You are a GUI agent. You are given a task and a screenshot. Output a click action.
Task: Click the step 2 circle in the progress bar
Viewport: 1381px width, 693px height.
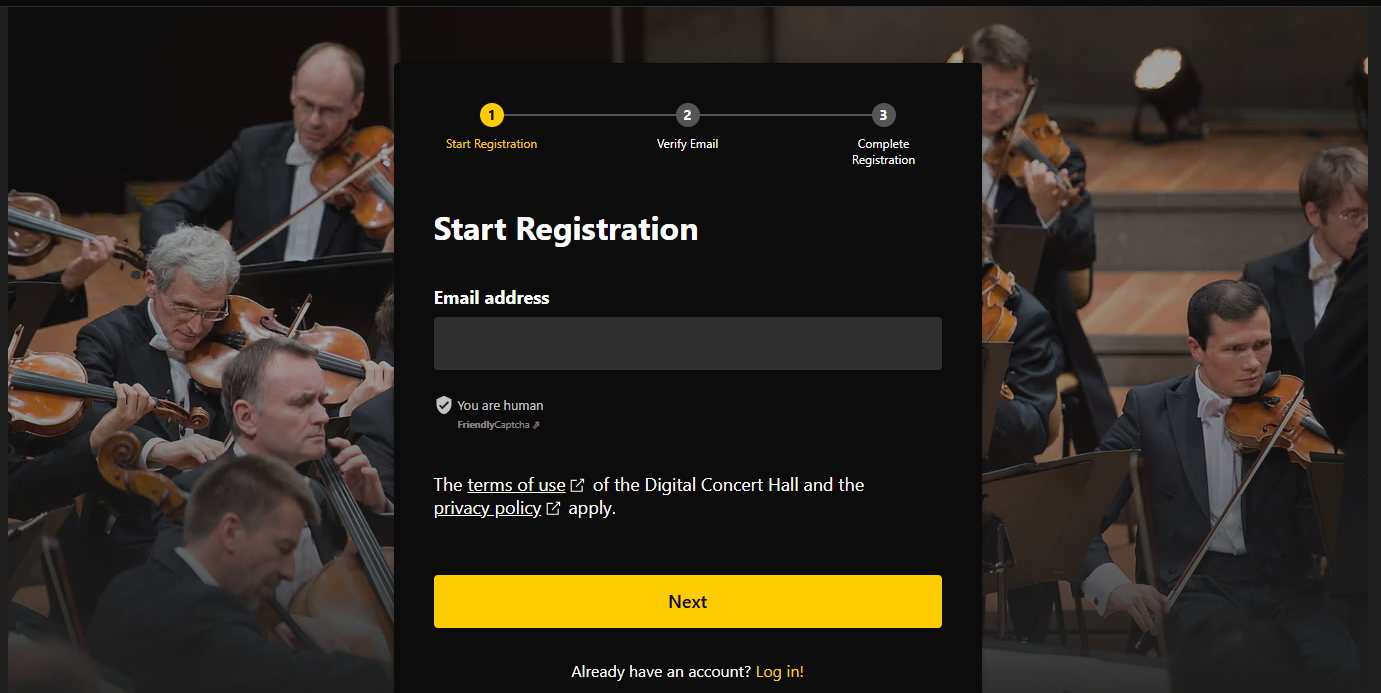687,114
